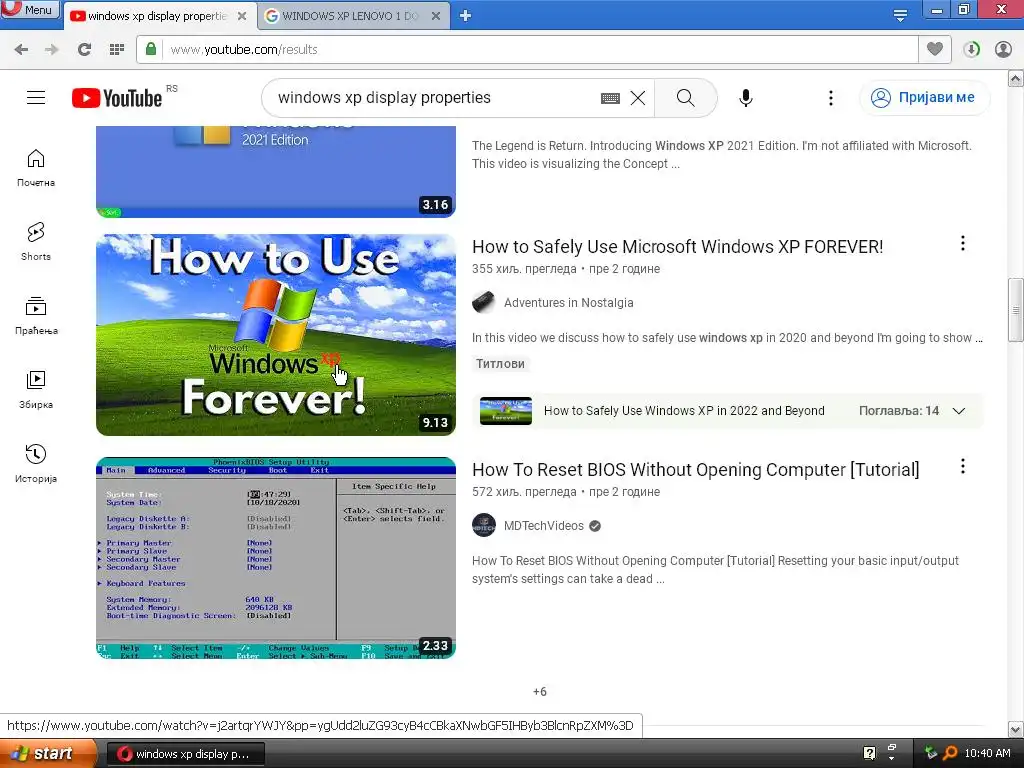Start voice search with microphone icon
Screen dimensions: 1024x768
tap(746, 98)
